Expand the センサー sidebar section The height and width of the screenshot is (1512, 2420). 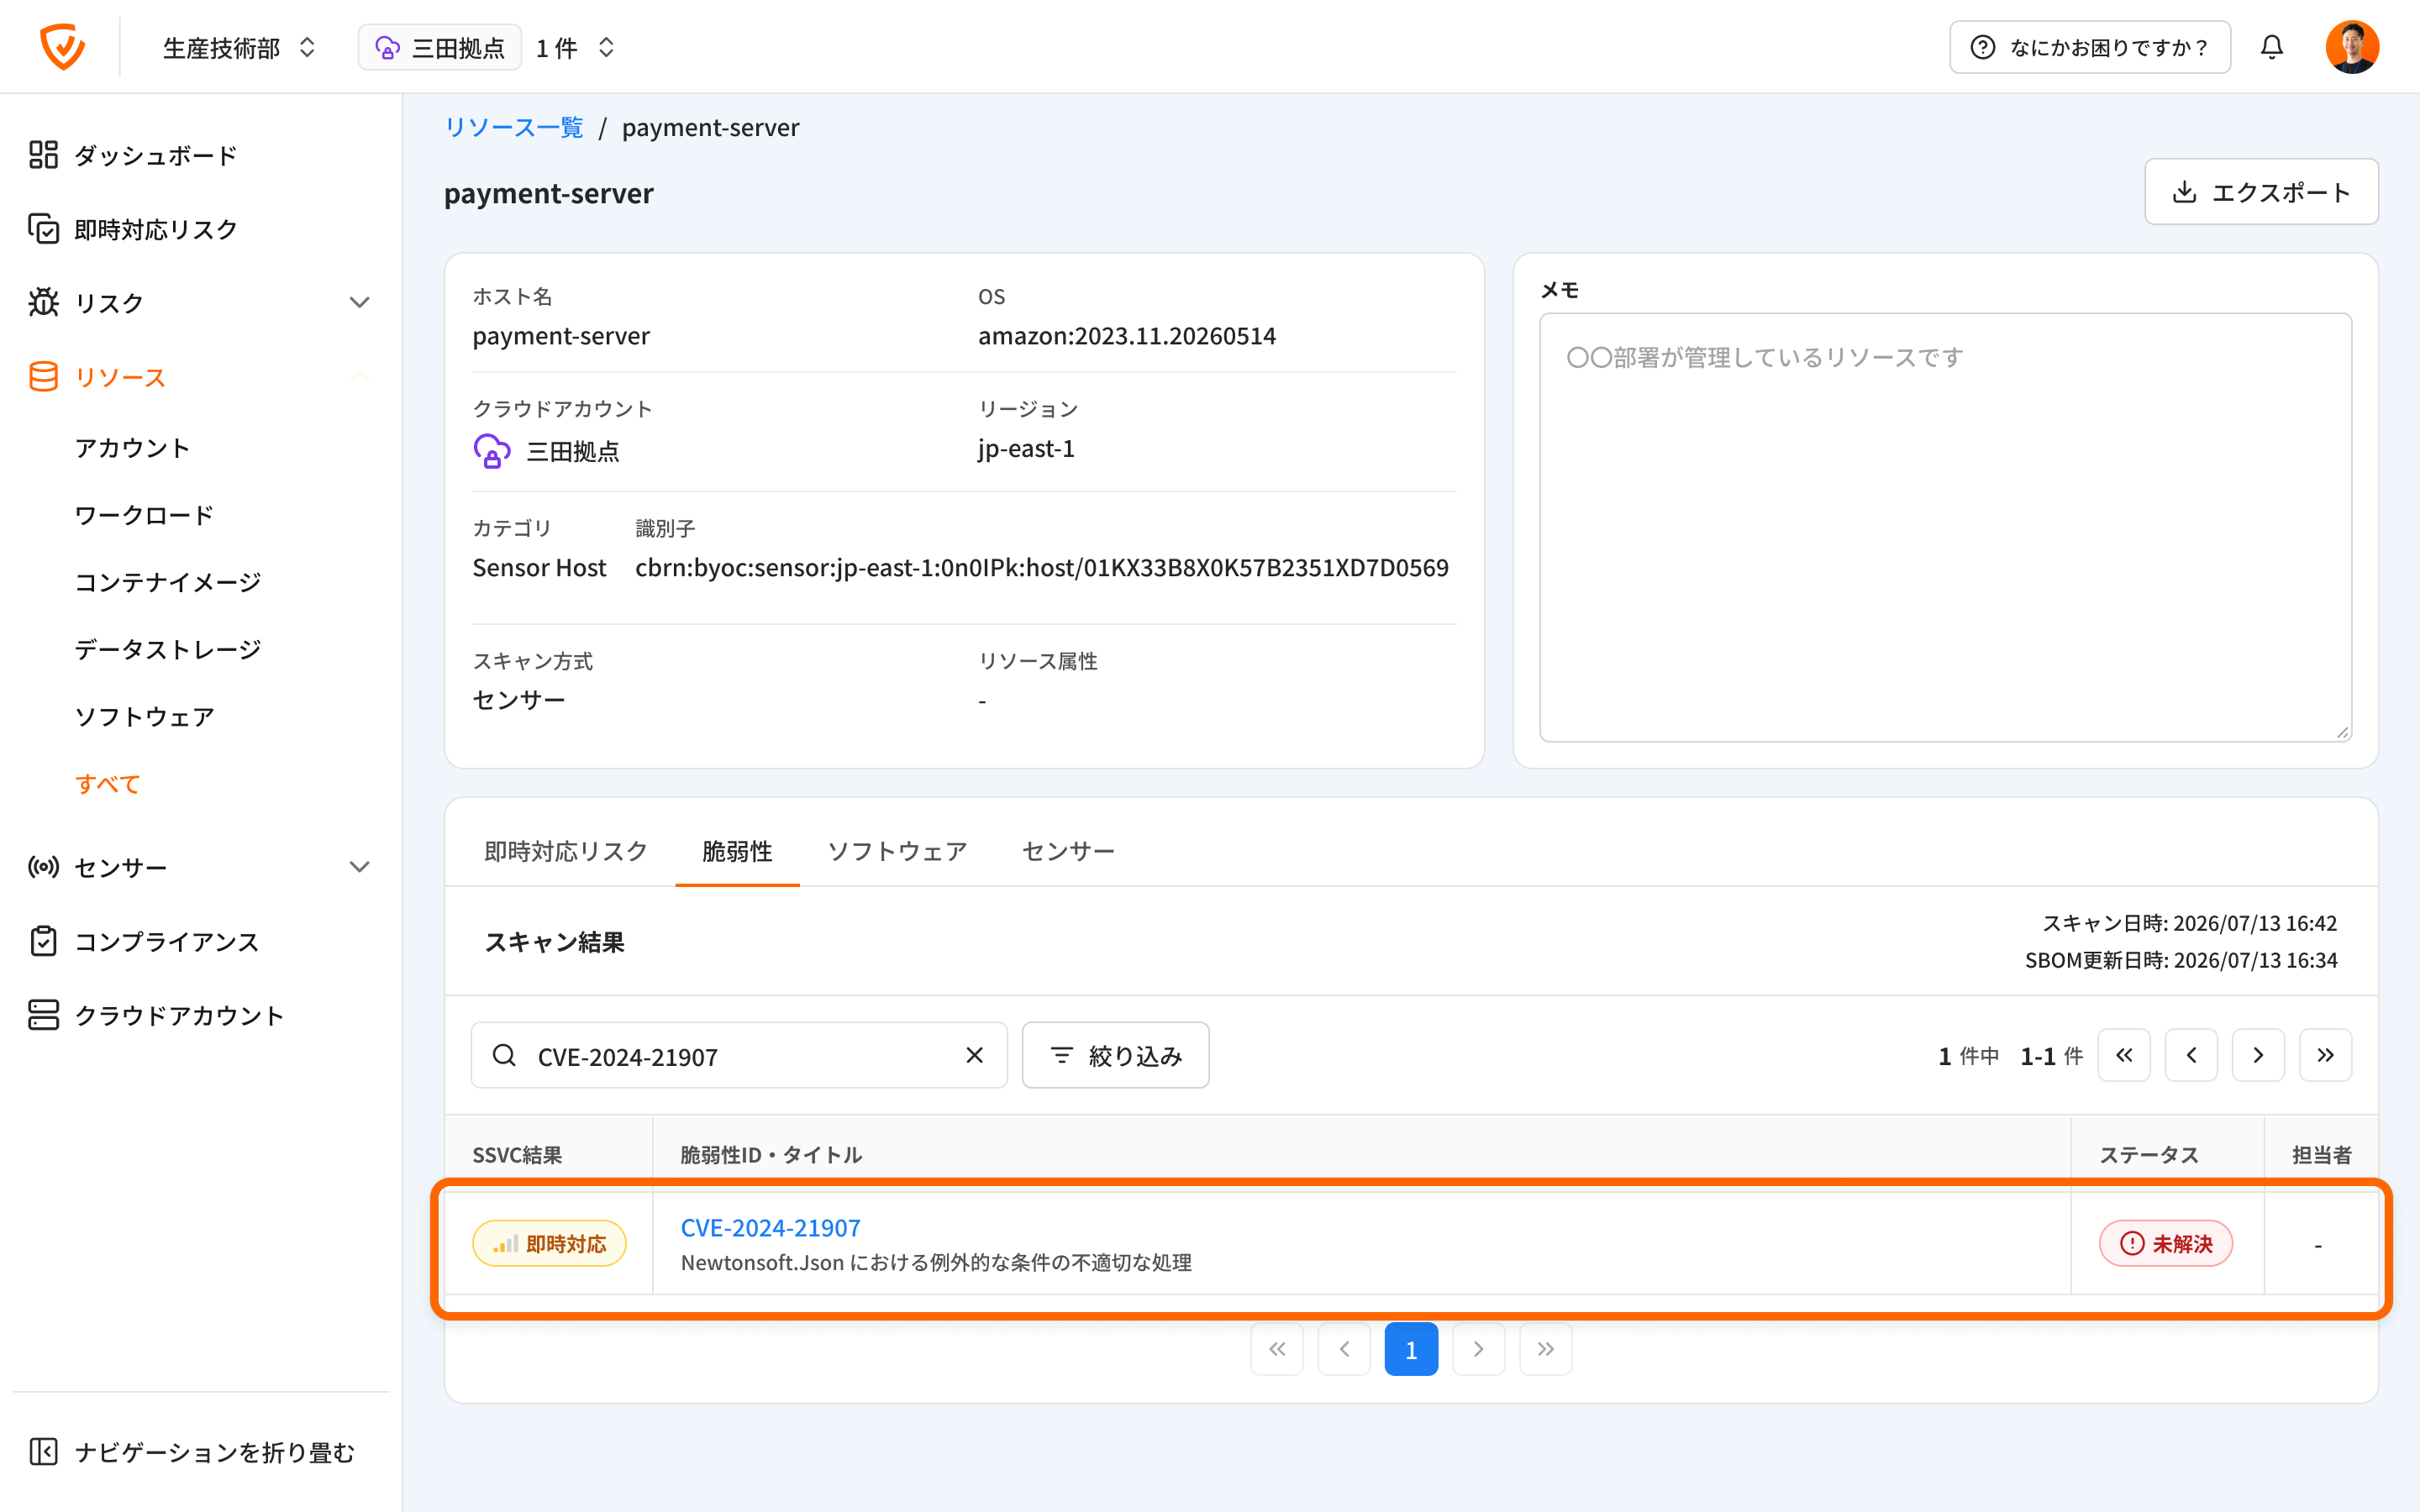click(200, 866)
